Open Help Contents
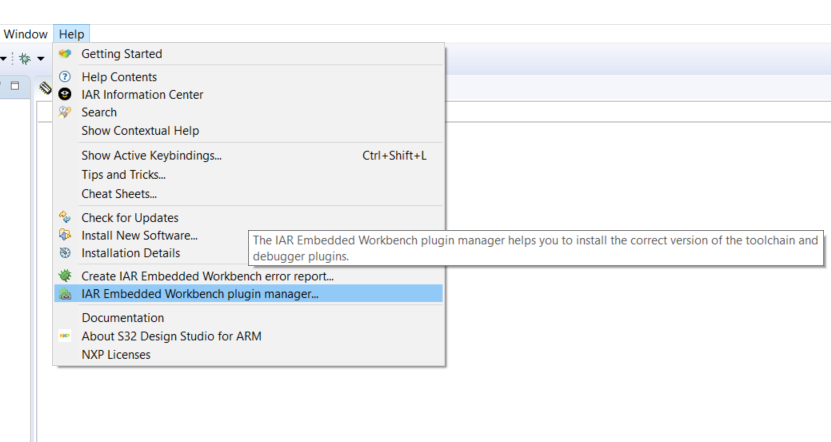 249,77
